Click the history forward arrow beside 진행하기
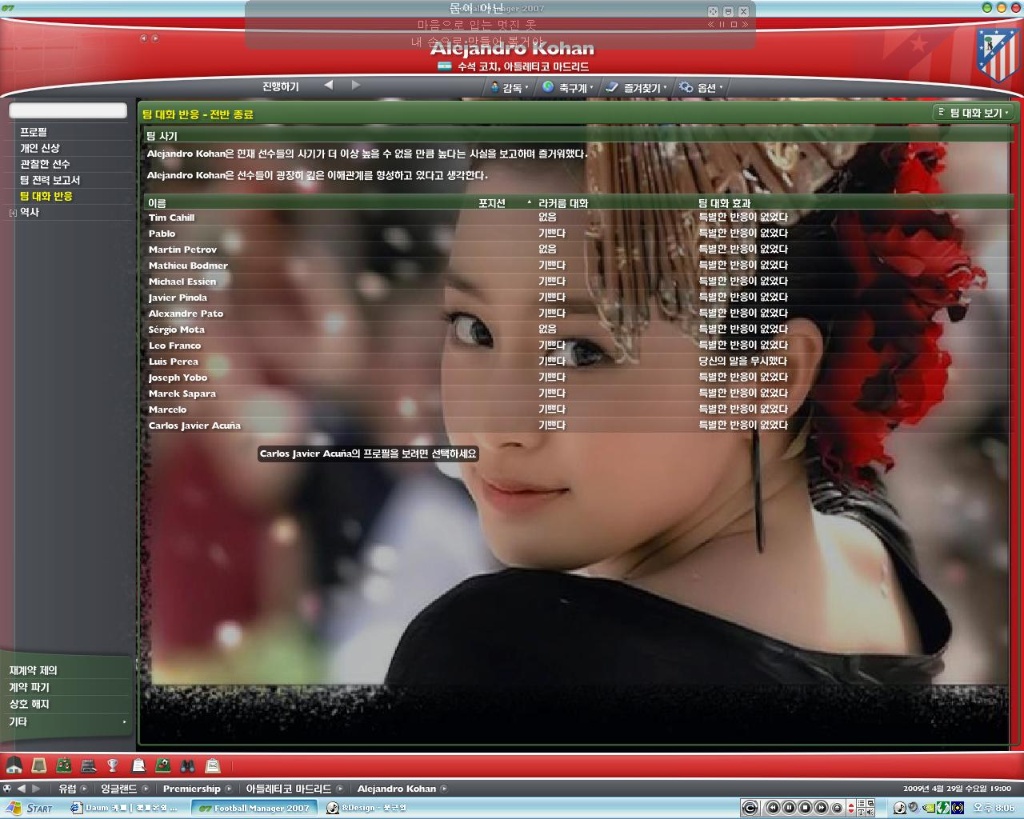The width and height of the screenshot is (1024, 819). click(355, 85)
